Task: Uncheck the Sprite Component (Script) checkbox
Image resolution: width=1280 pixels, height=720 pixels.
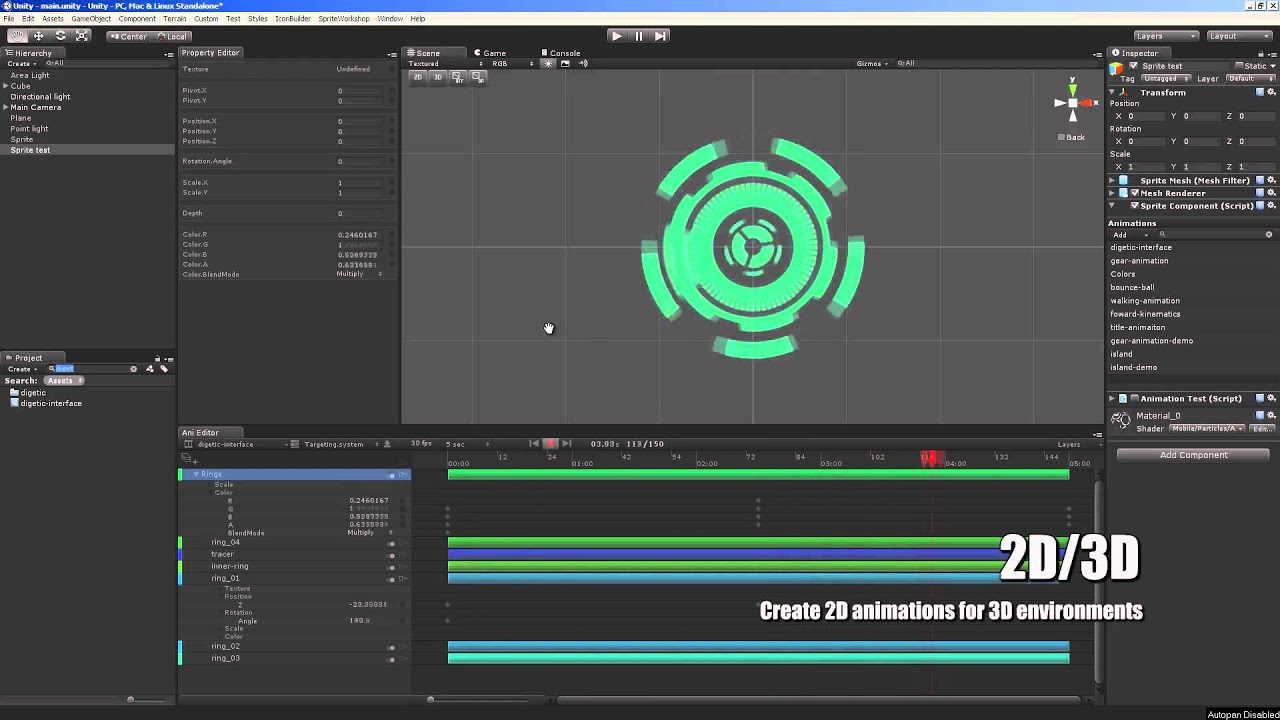Action: [1135, 205]
